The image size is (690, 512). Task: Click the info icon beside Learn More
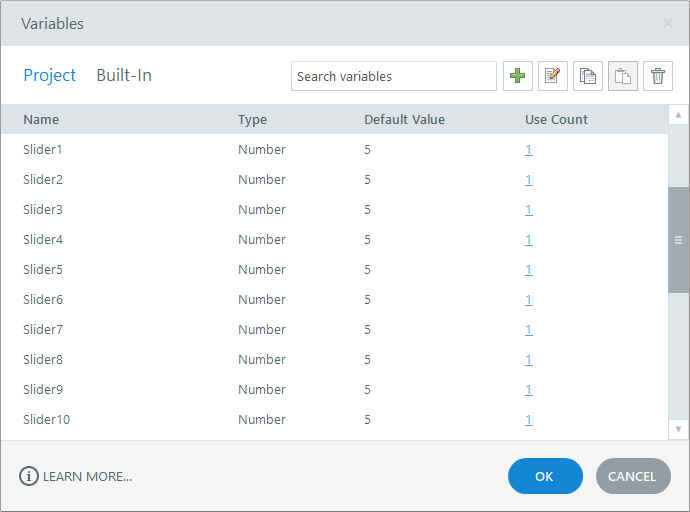[x=29, y=476]
